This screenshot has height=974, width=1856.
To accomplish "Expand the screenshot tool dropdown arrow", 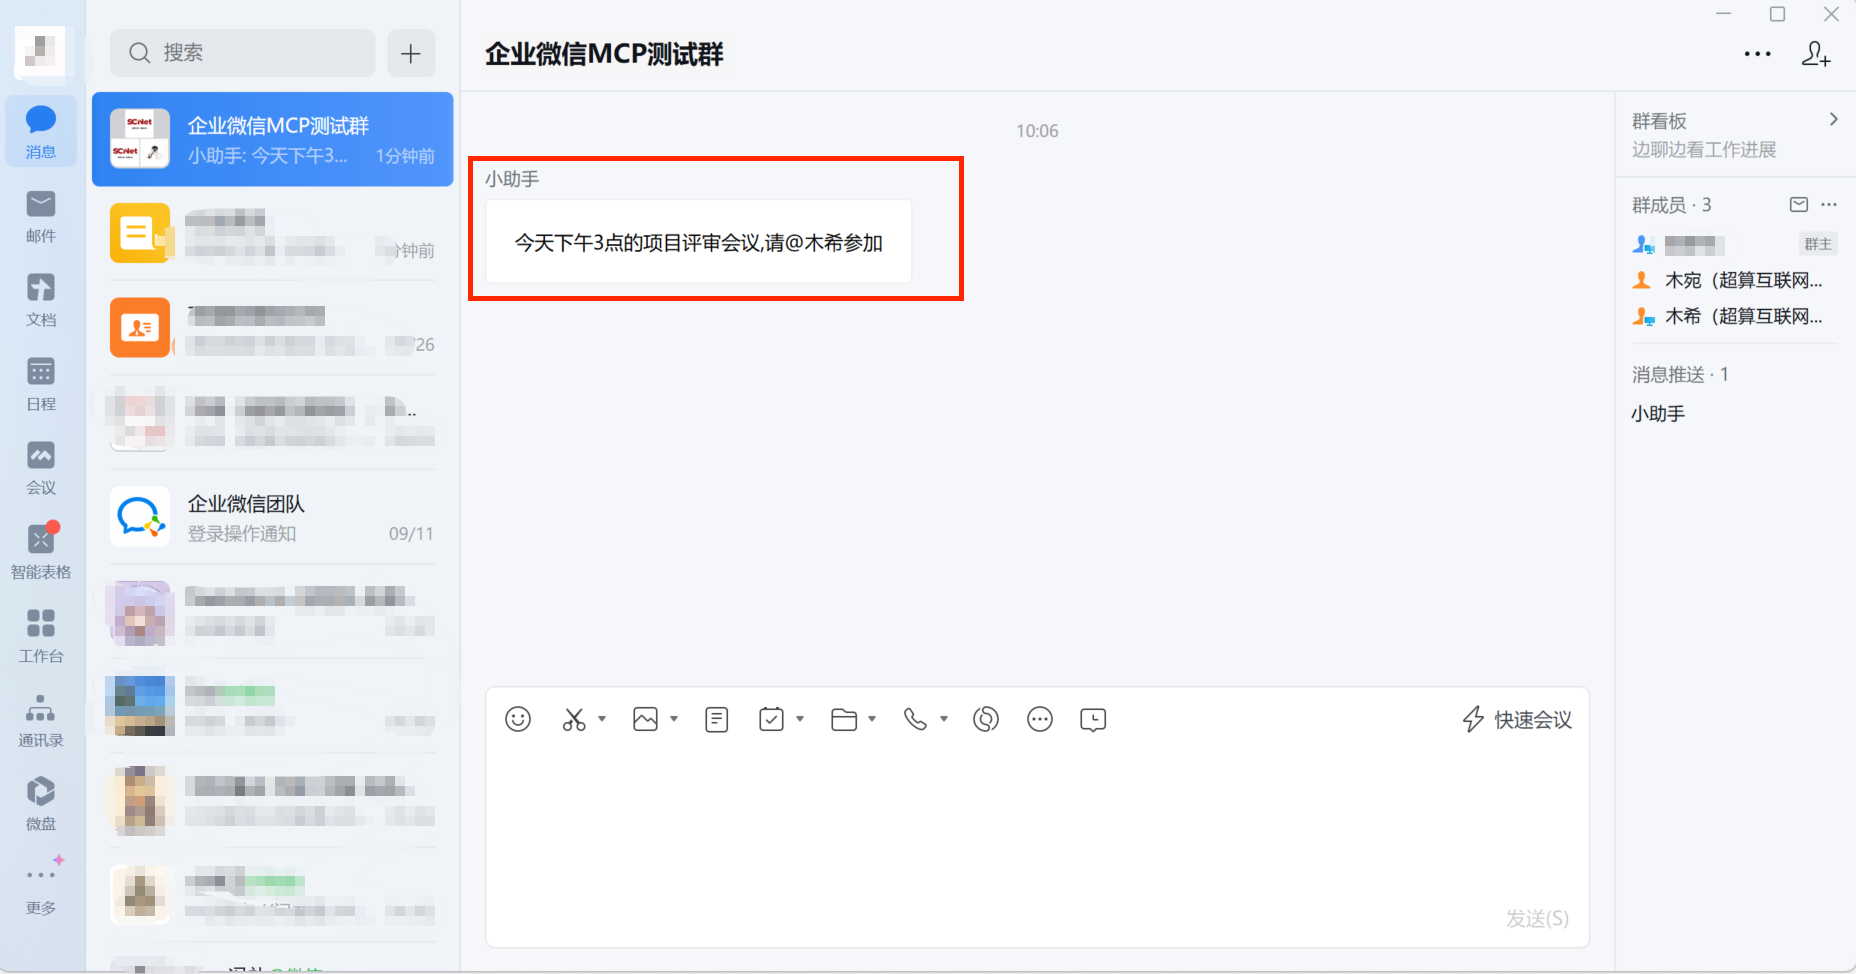I will (x=602, y=719).
